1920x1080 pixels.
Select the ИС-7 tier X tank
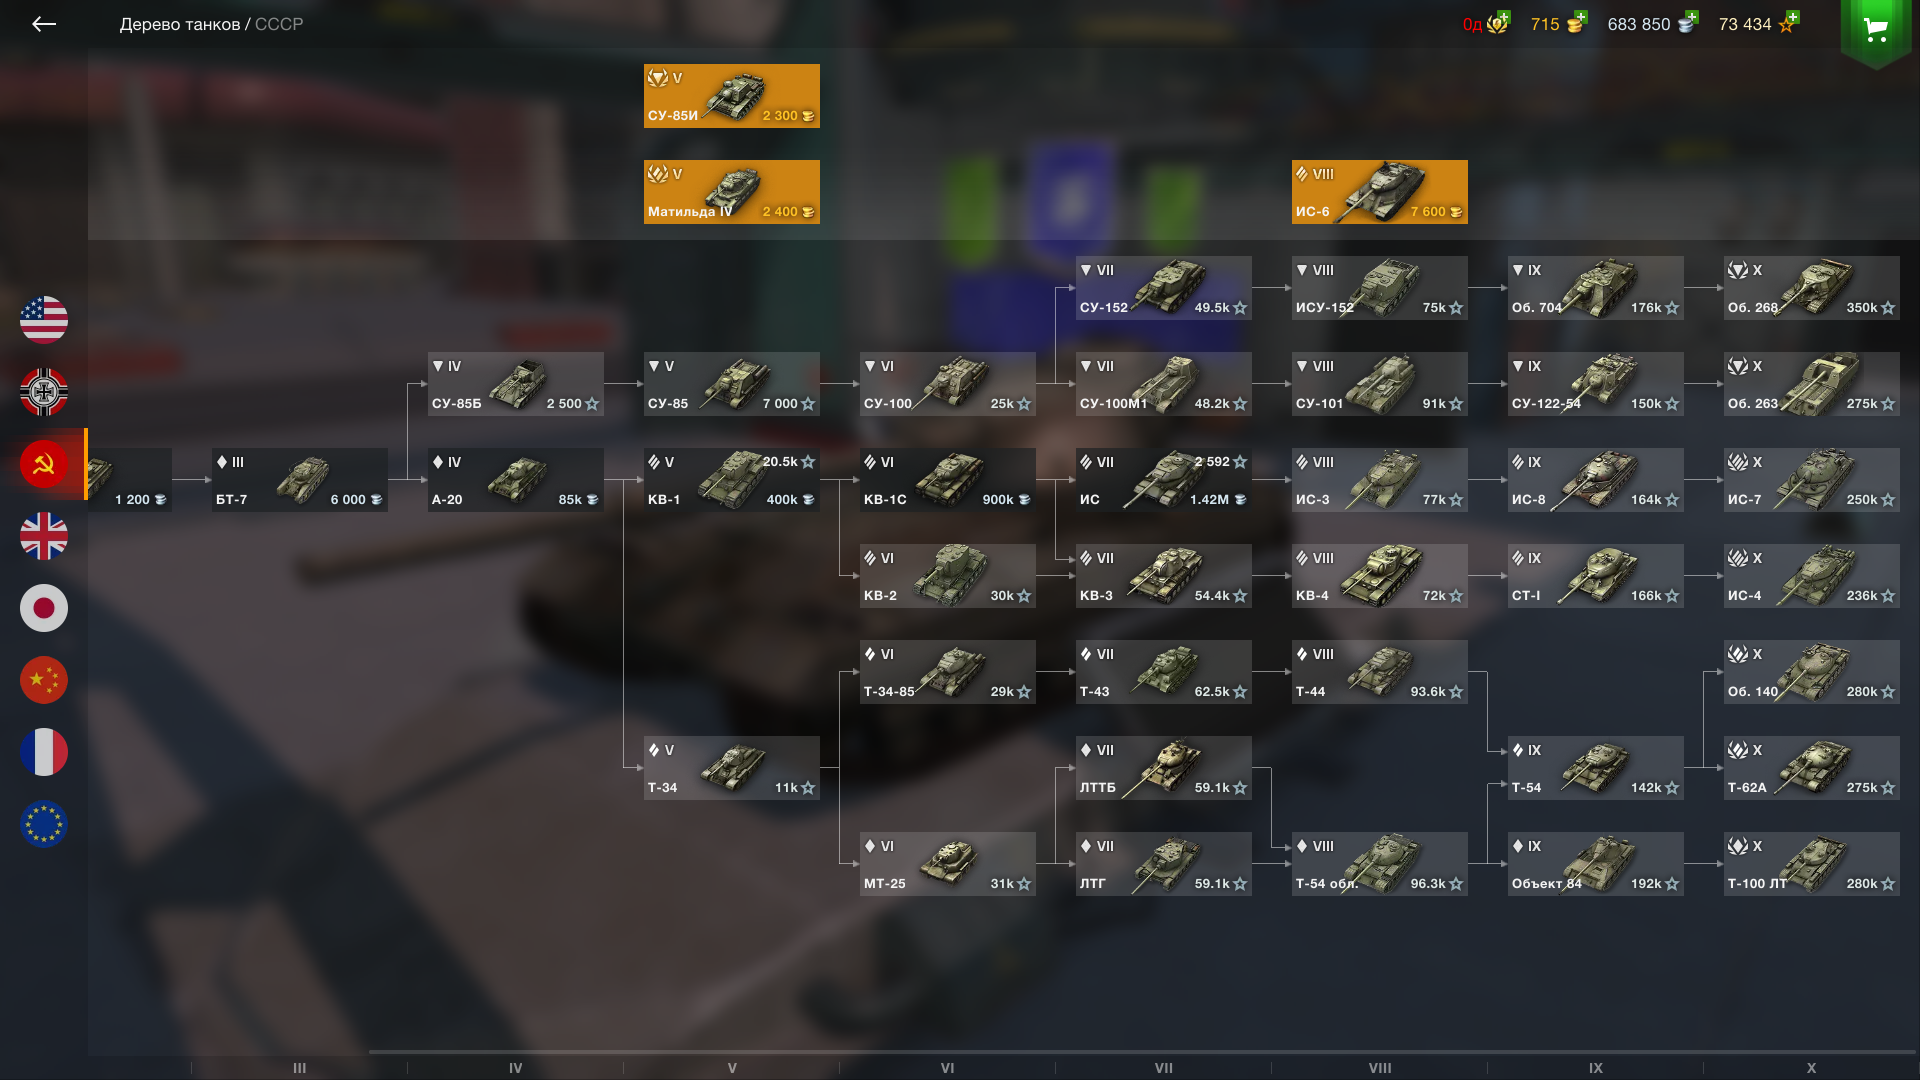tap(1812, 480)
